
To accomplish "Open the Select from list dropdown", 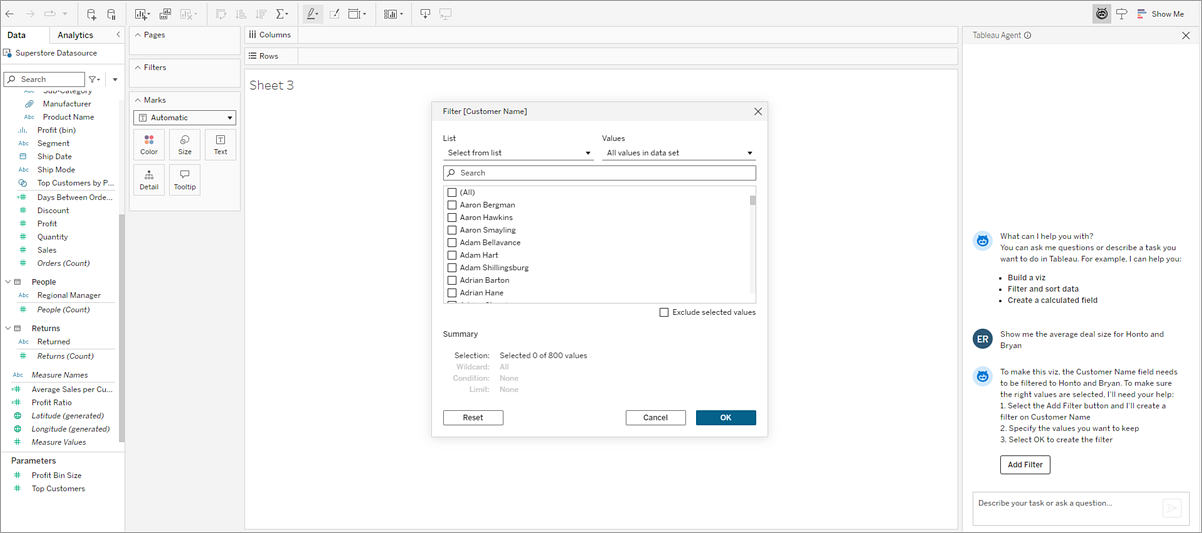I will pyautogui.click(x=518, y=153).
